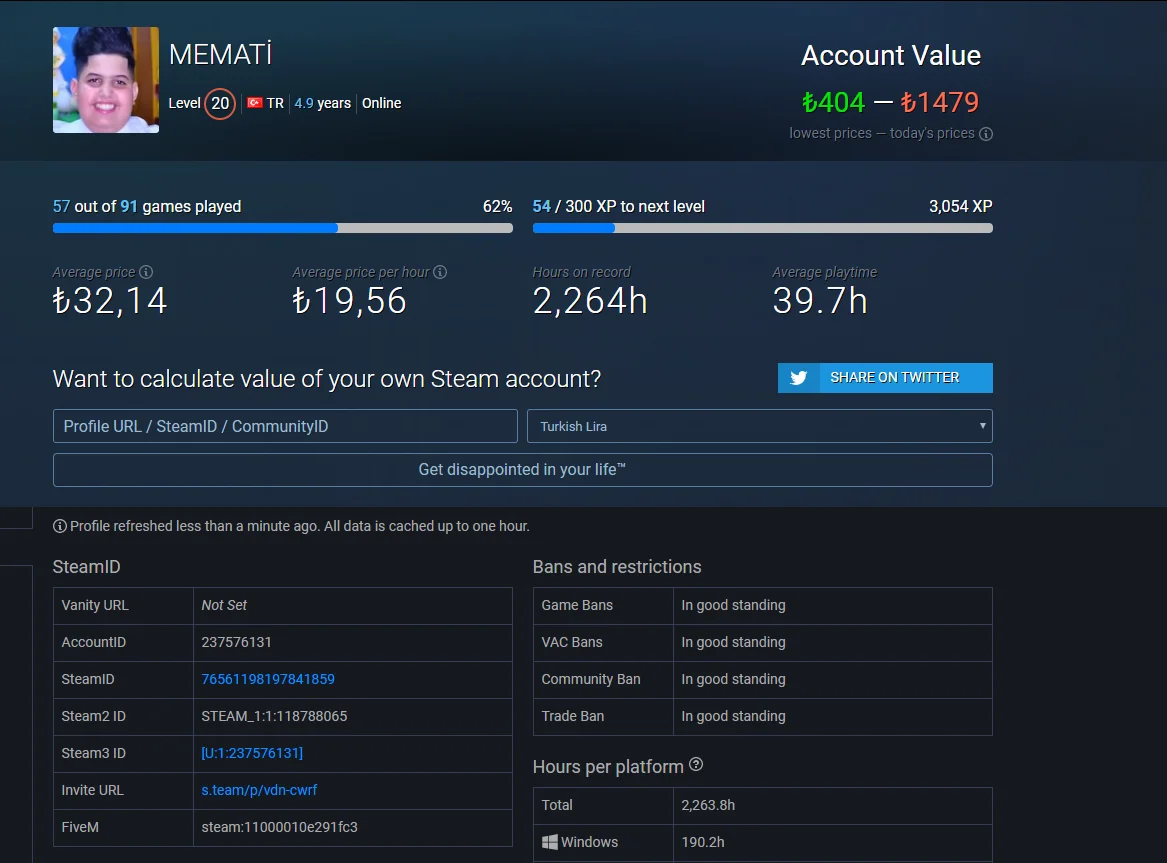Viewport: 1167px width, 863px height.
Task: Click the Bans and restrictions heading
Action: pos(617,567)
